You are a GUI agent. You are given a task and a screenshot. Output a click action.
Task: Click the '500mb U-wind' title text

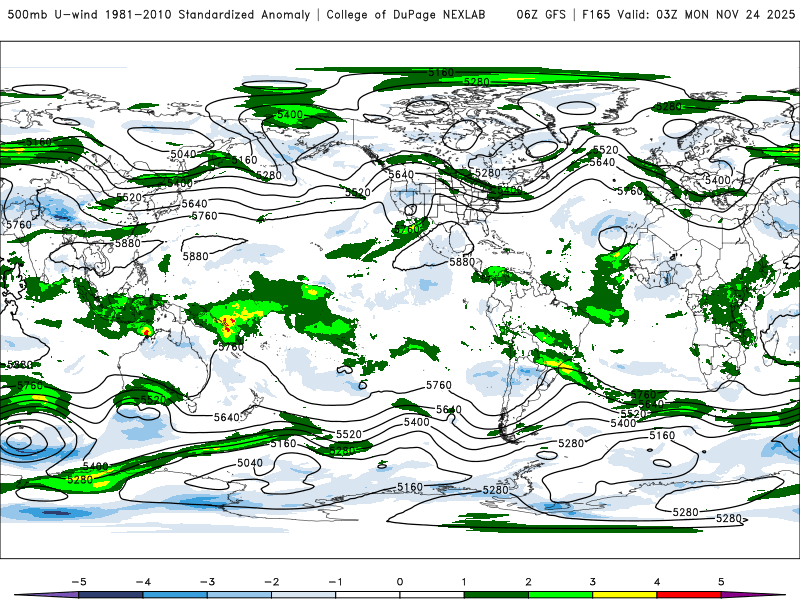click(53, 14)
